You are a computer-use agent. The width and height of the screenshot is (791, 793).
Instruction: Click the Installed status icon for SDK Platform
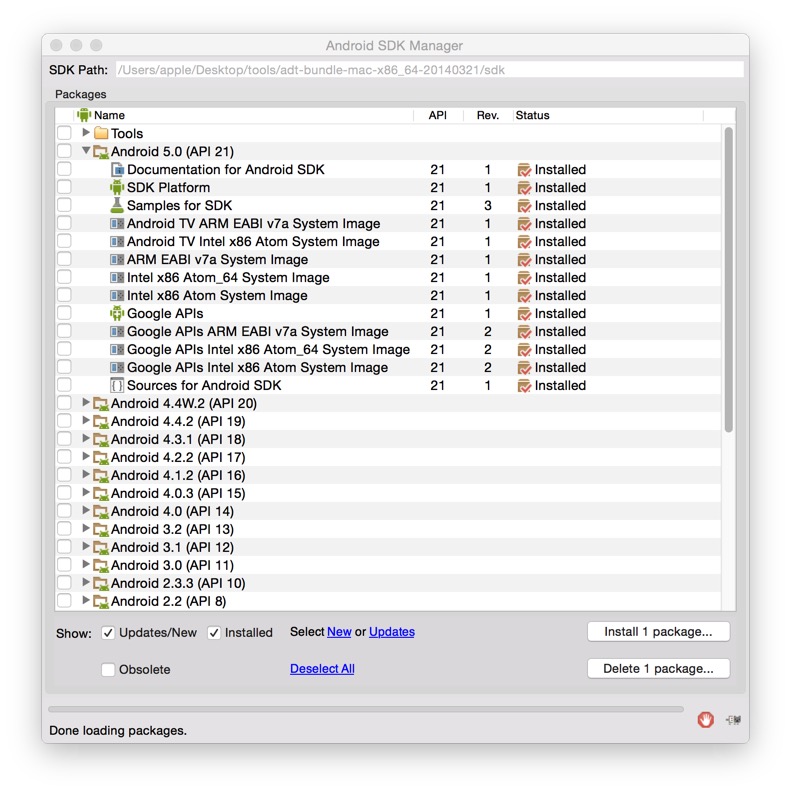(x=524, y=188)
